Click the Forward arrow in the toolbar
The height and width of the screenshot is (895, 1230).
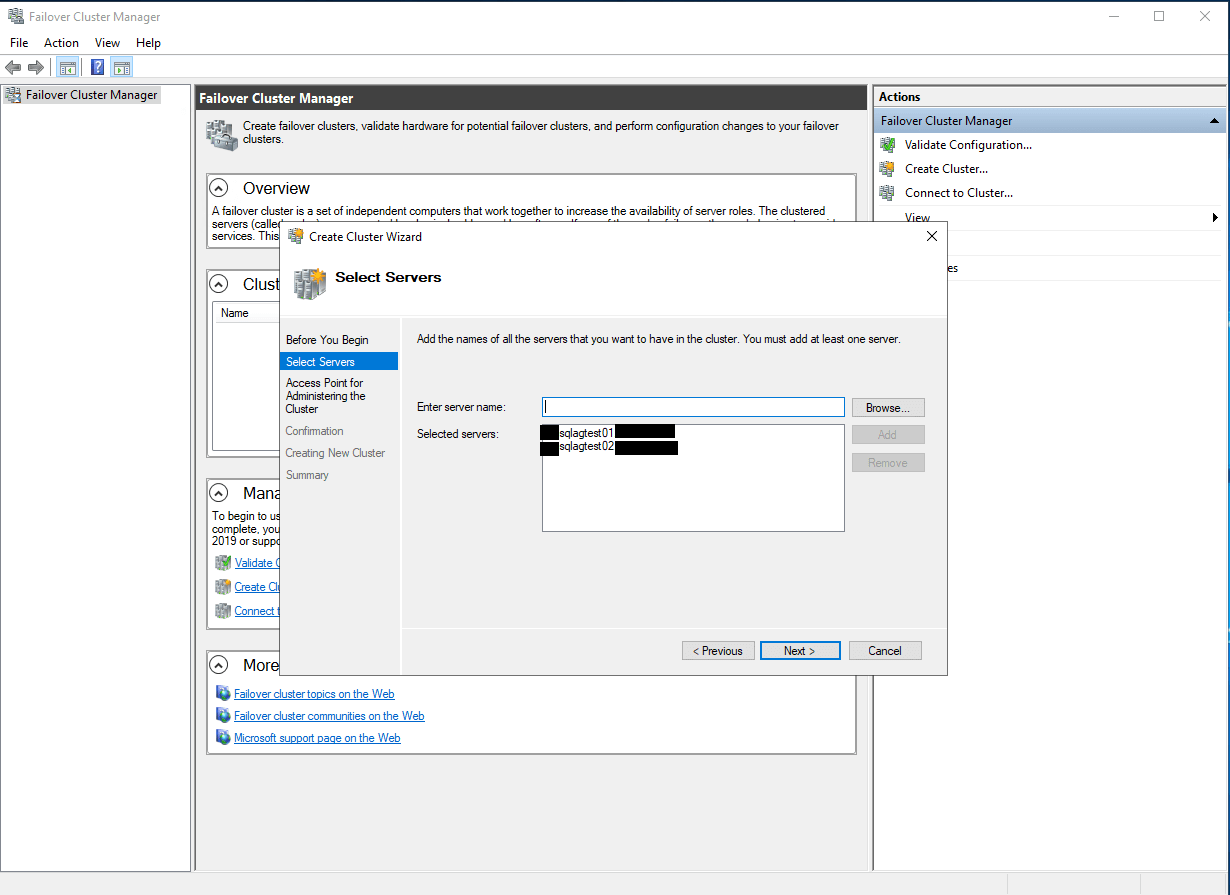[x=36, y=68]
